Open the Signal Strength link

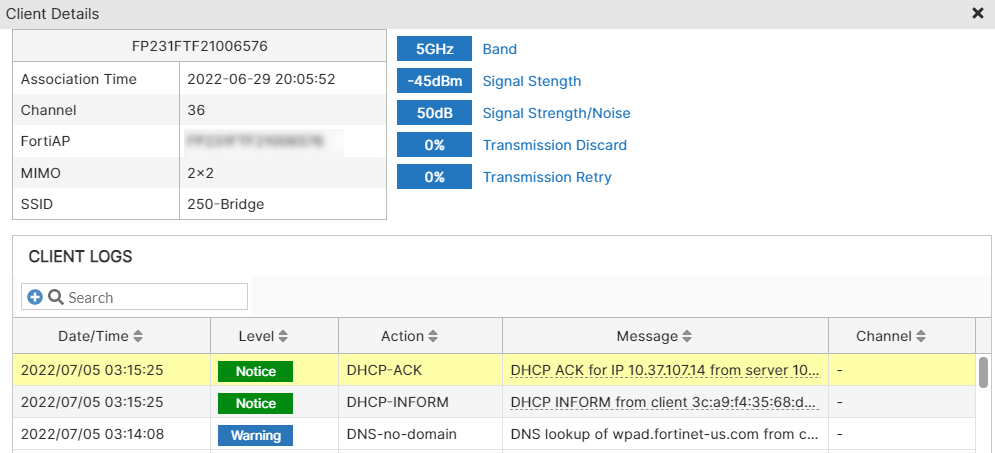pyautogui.click(x=532, y=81)
